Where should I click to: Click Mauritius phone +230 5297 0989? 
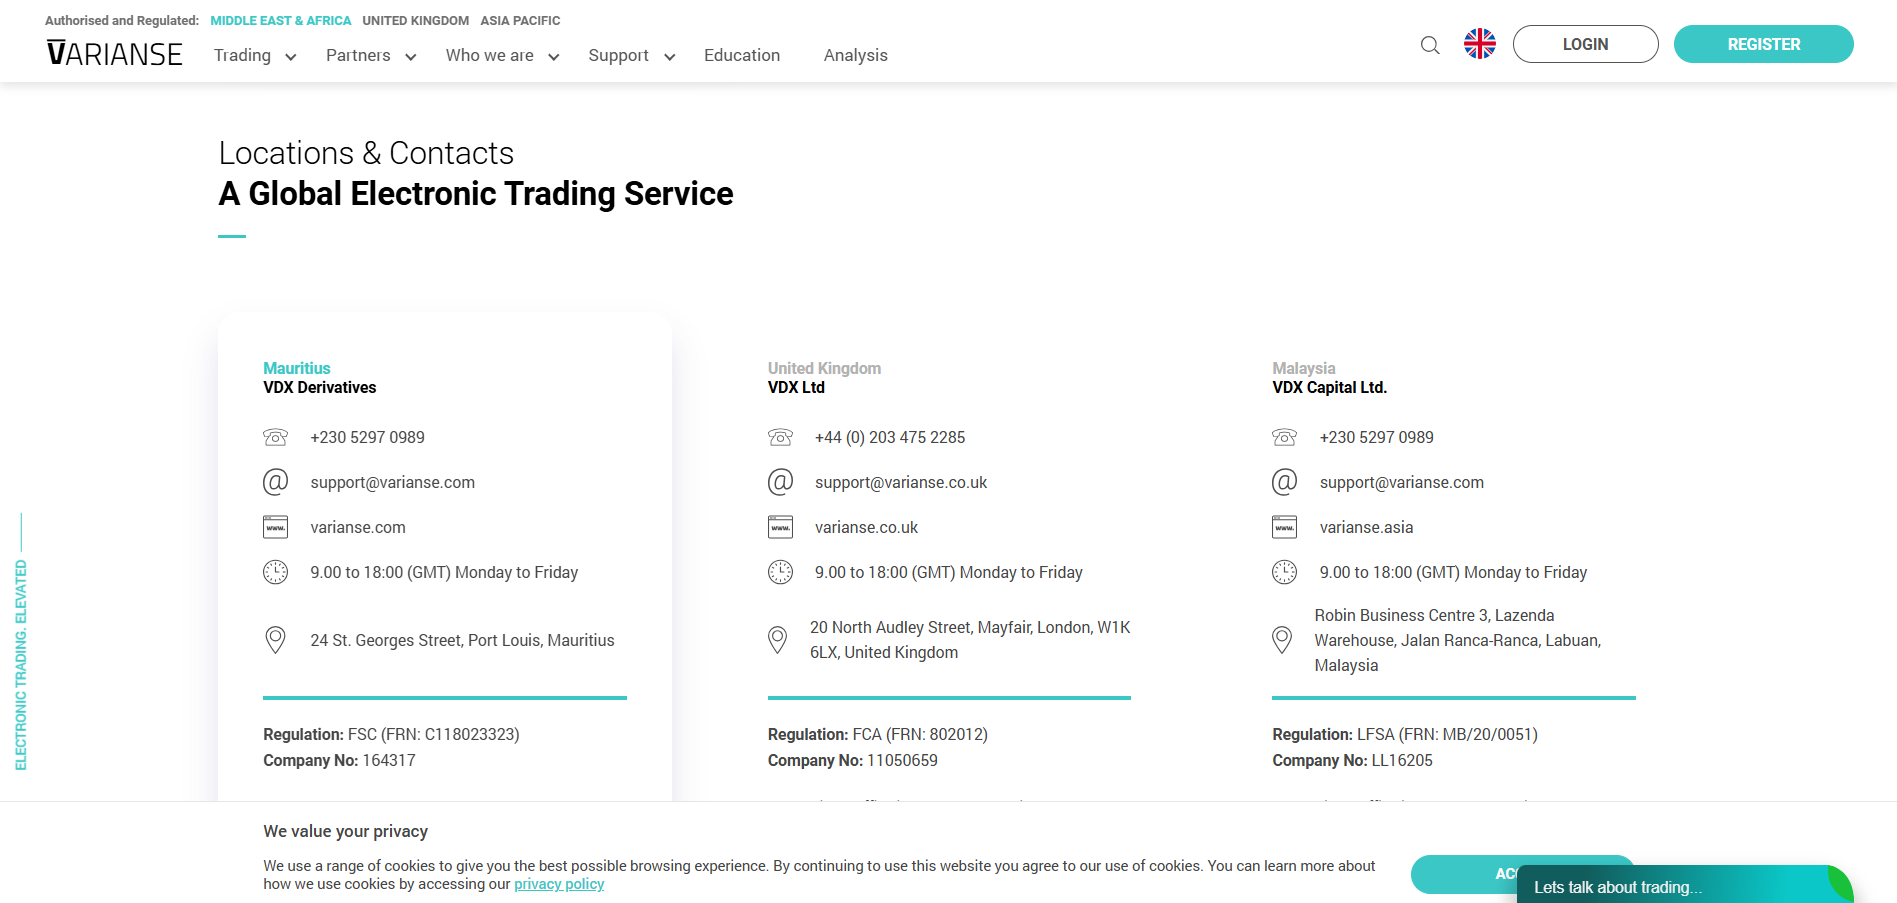(367, 437)
